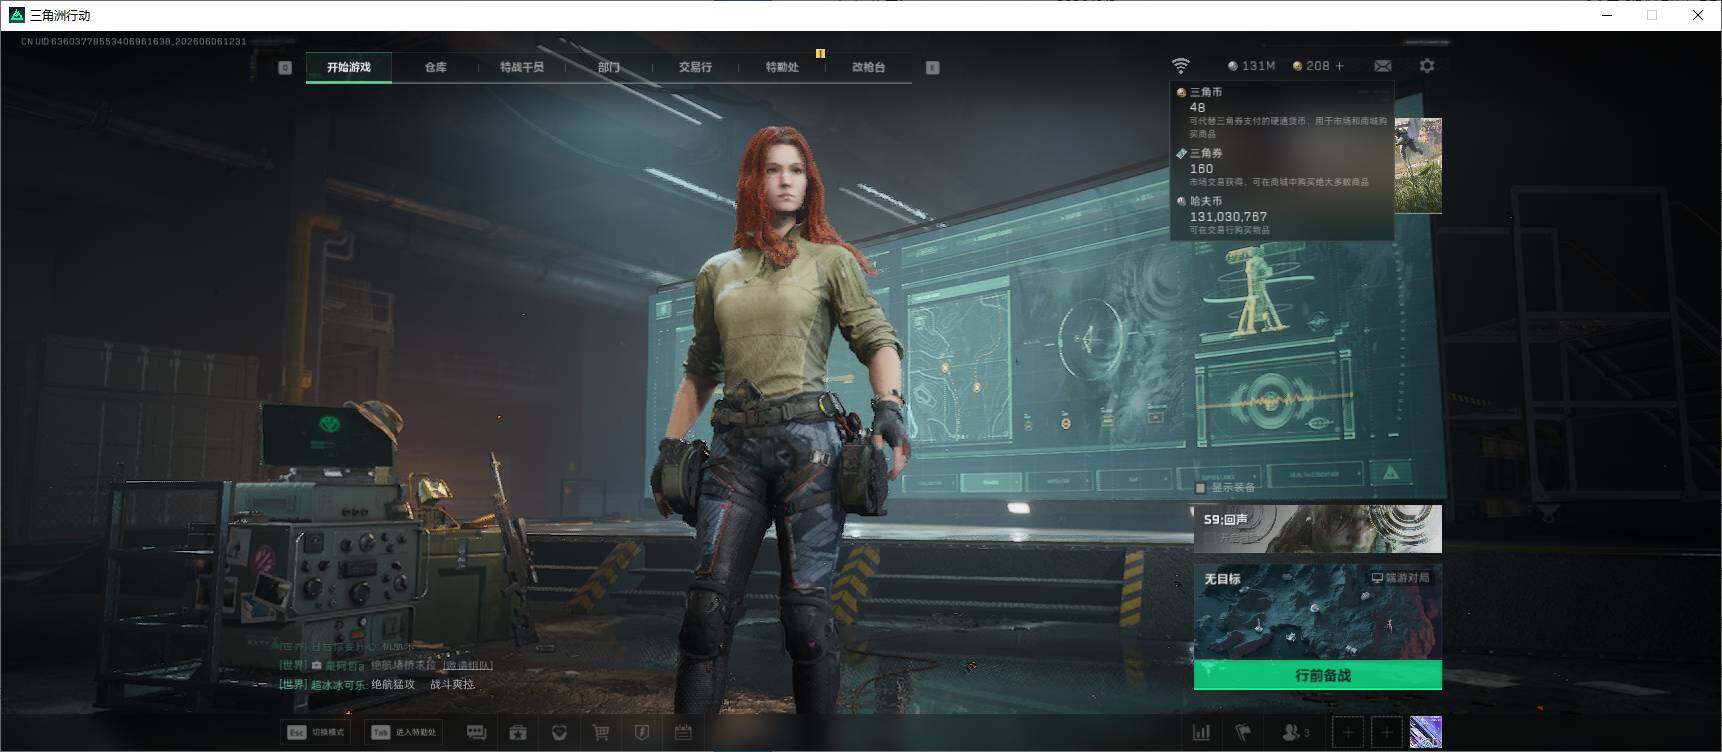1722x752 pixels.
Task: Open the 改枪台 tab
Action: (x=868, y=67)
